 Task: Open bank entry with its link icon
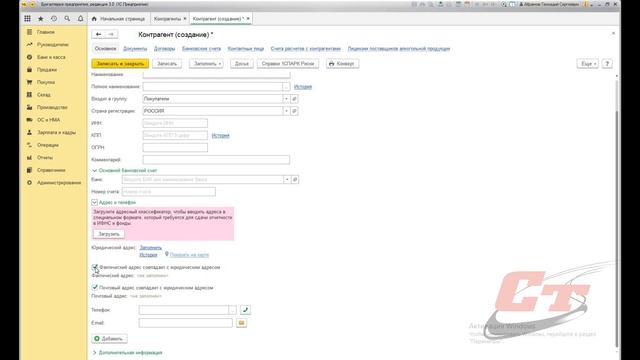295,180
